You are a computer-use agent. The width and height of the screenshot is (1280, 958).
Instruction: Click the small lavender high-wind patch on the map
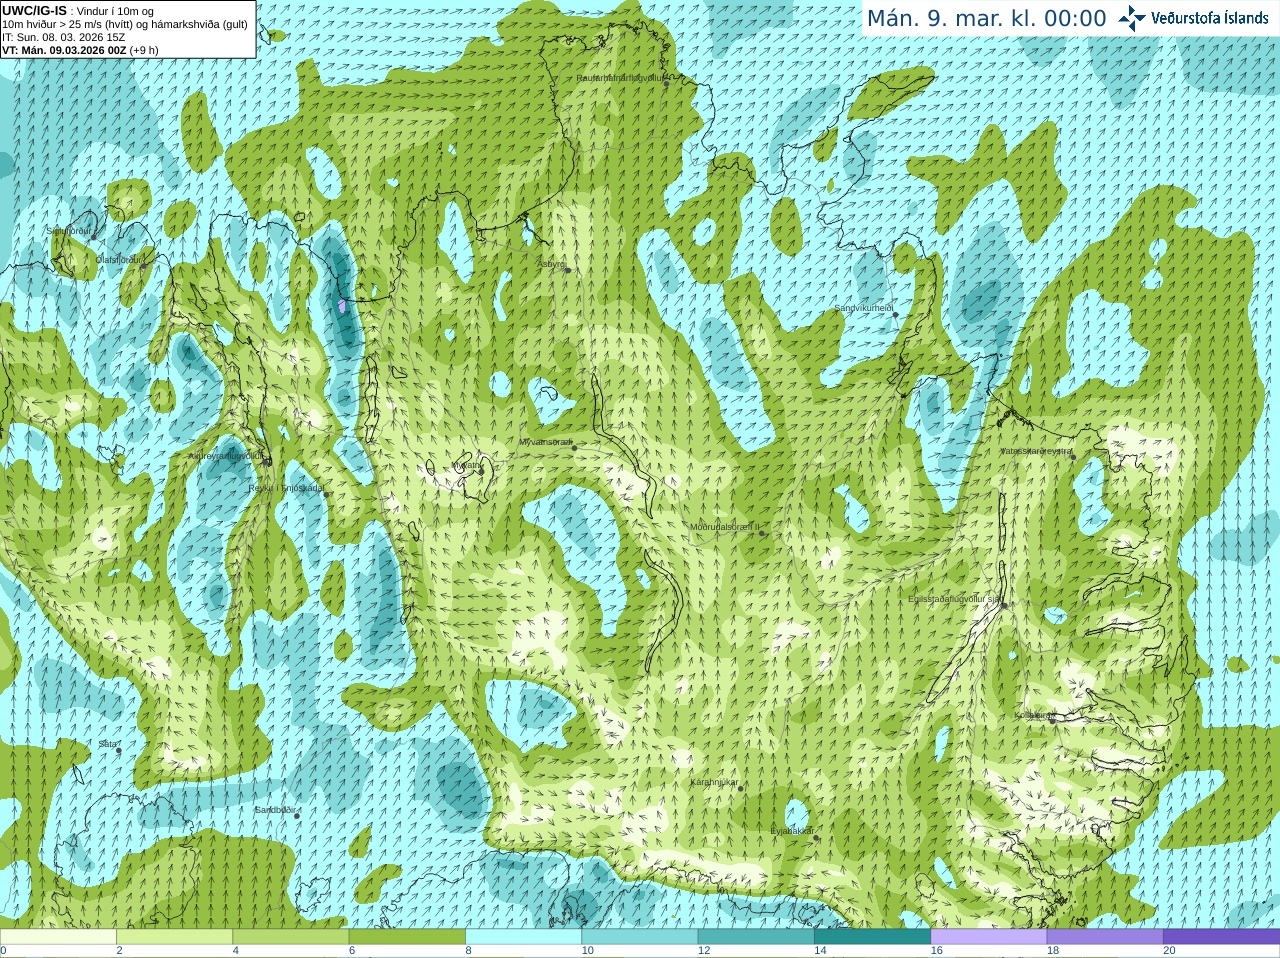click(343, 306)
